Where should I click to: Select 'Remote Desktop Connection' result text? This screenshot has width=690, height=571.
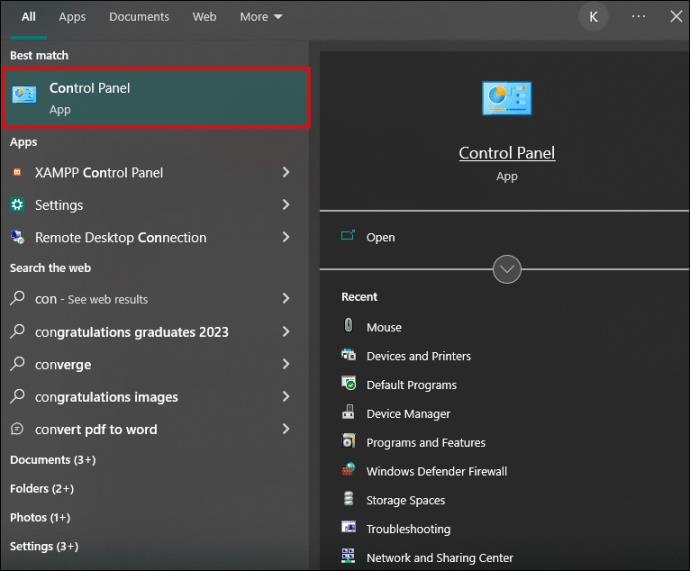pos(121,238)
